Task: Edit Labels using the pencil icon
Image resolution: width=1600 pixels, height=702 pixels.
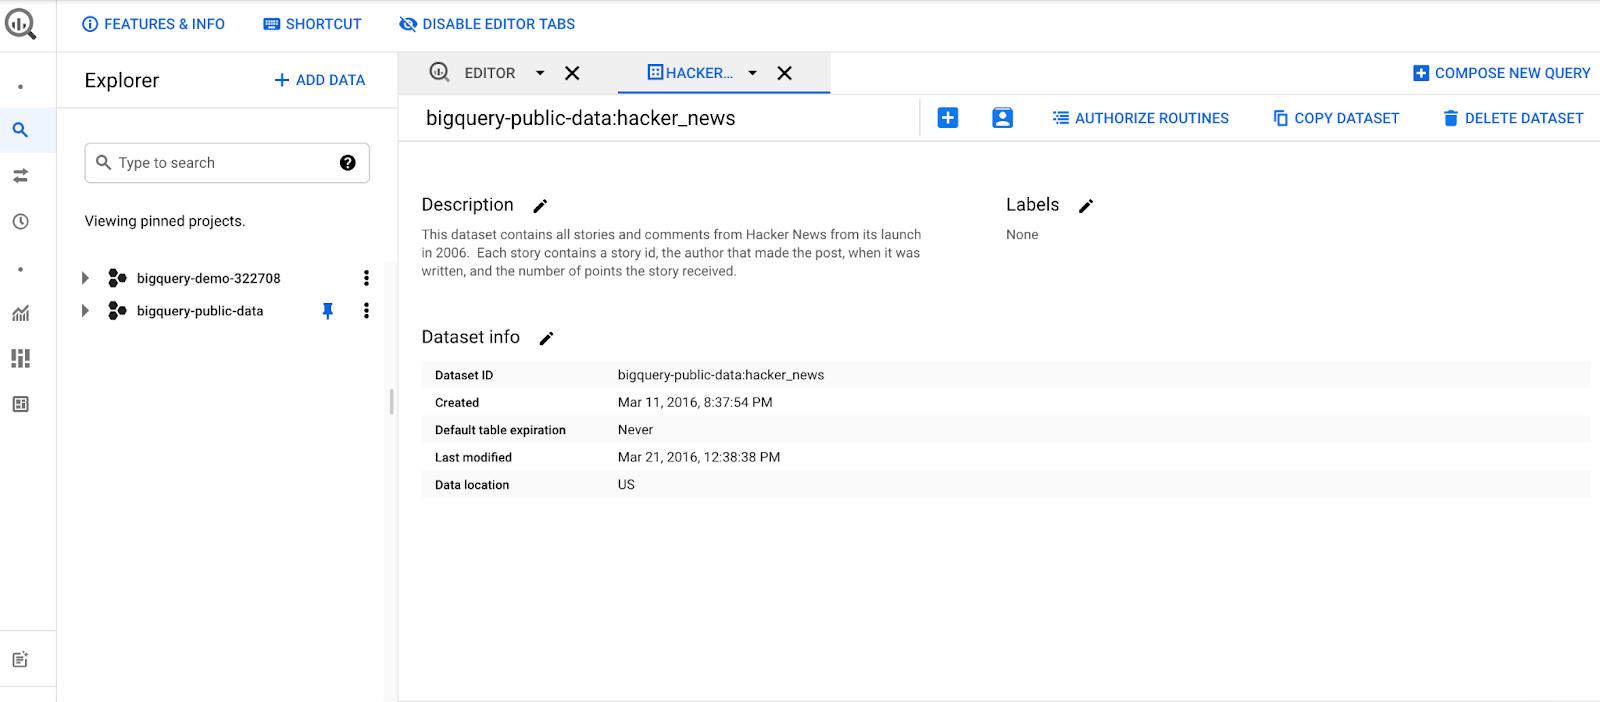Action: click(x=1086, y=206)
